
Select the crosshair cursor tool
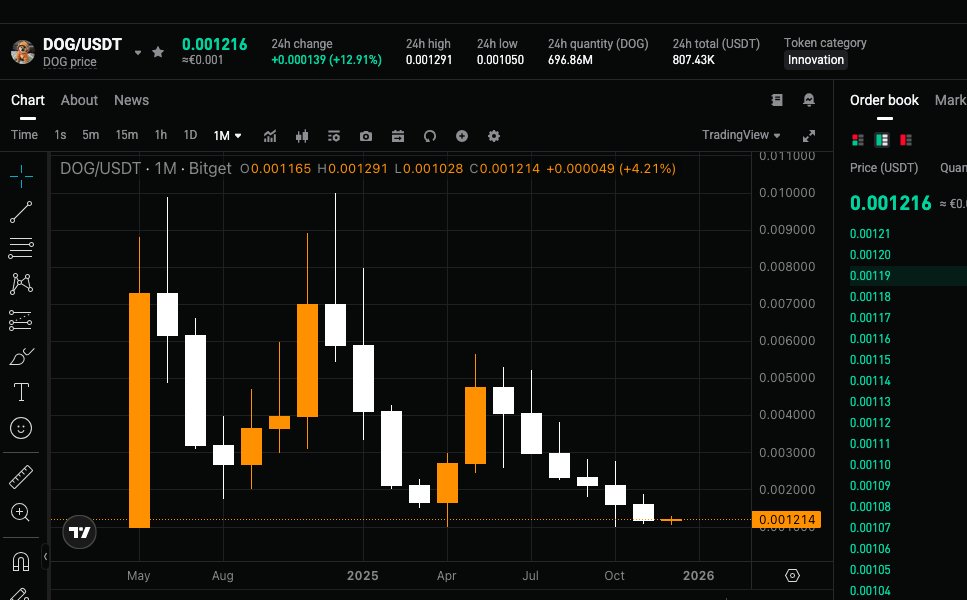coord(20,174)
